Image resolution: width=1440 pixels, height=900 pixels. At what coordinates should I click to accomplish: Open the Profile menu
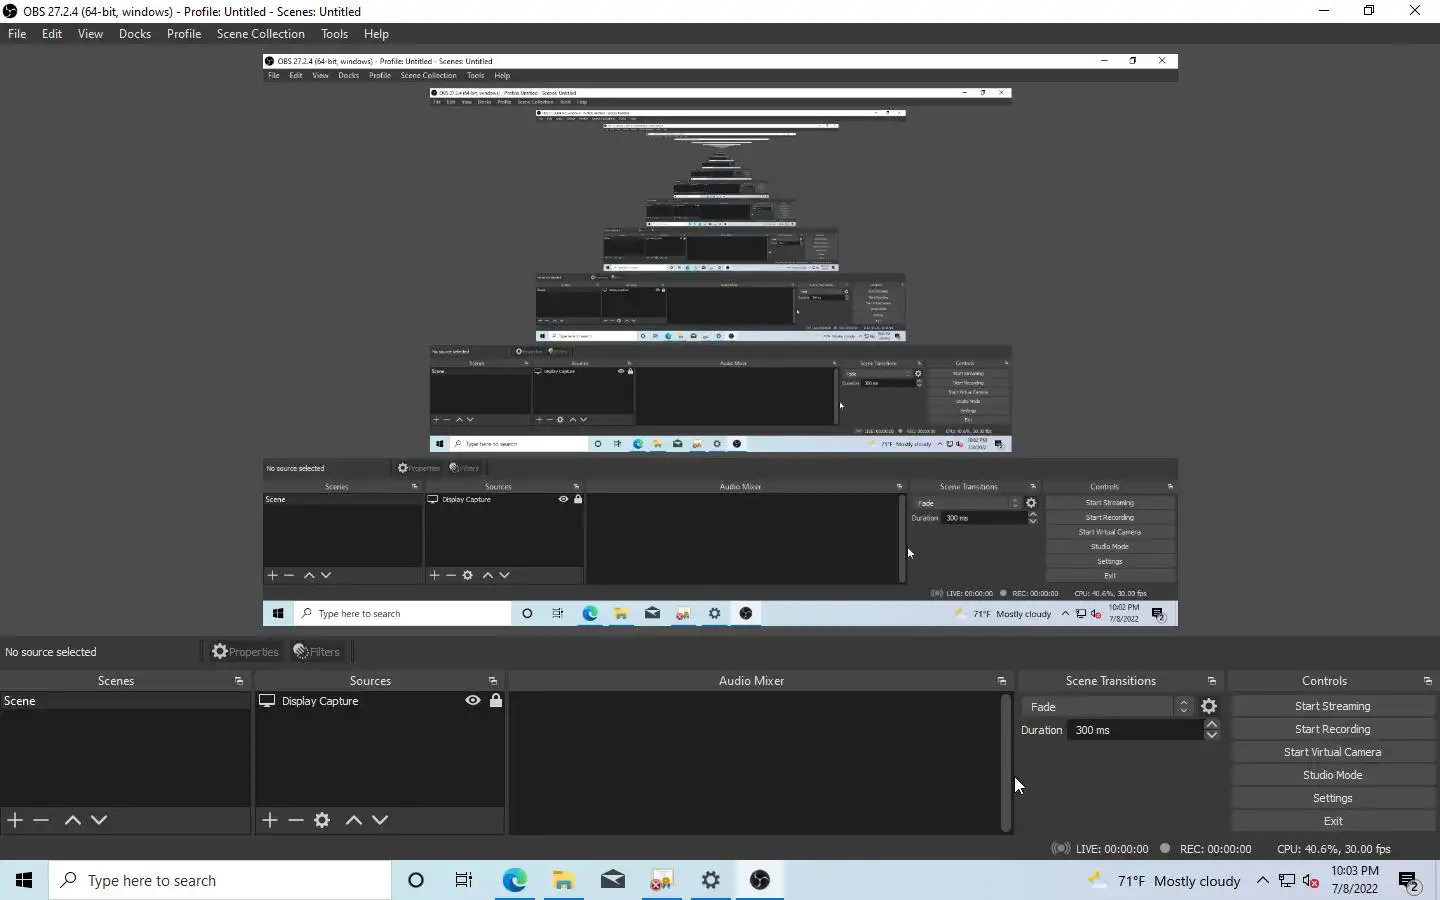tap(184, 34)
